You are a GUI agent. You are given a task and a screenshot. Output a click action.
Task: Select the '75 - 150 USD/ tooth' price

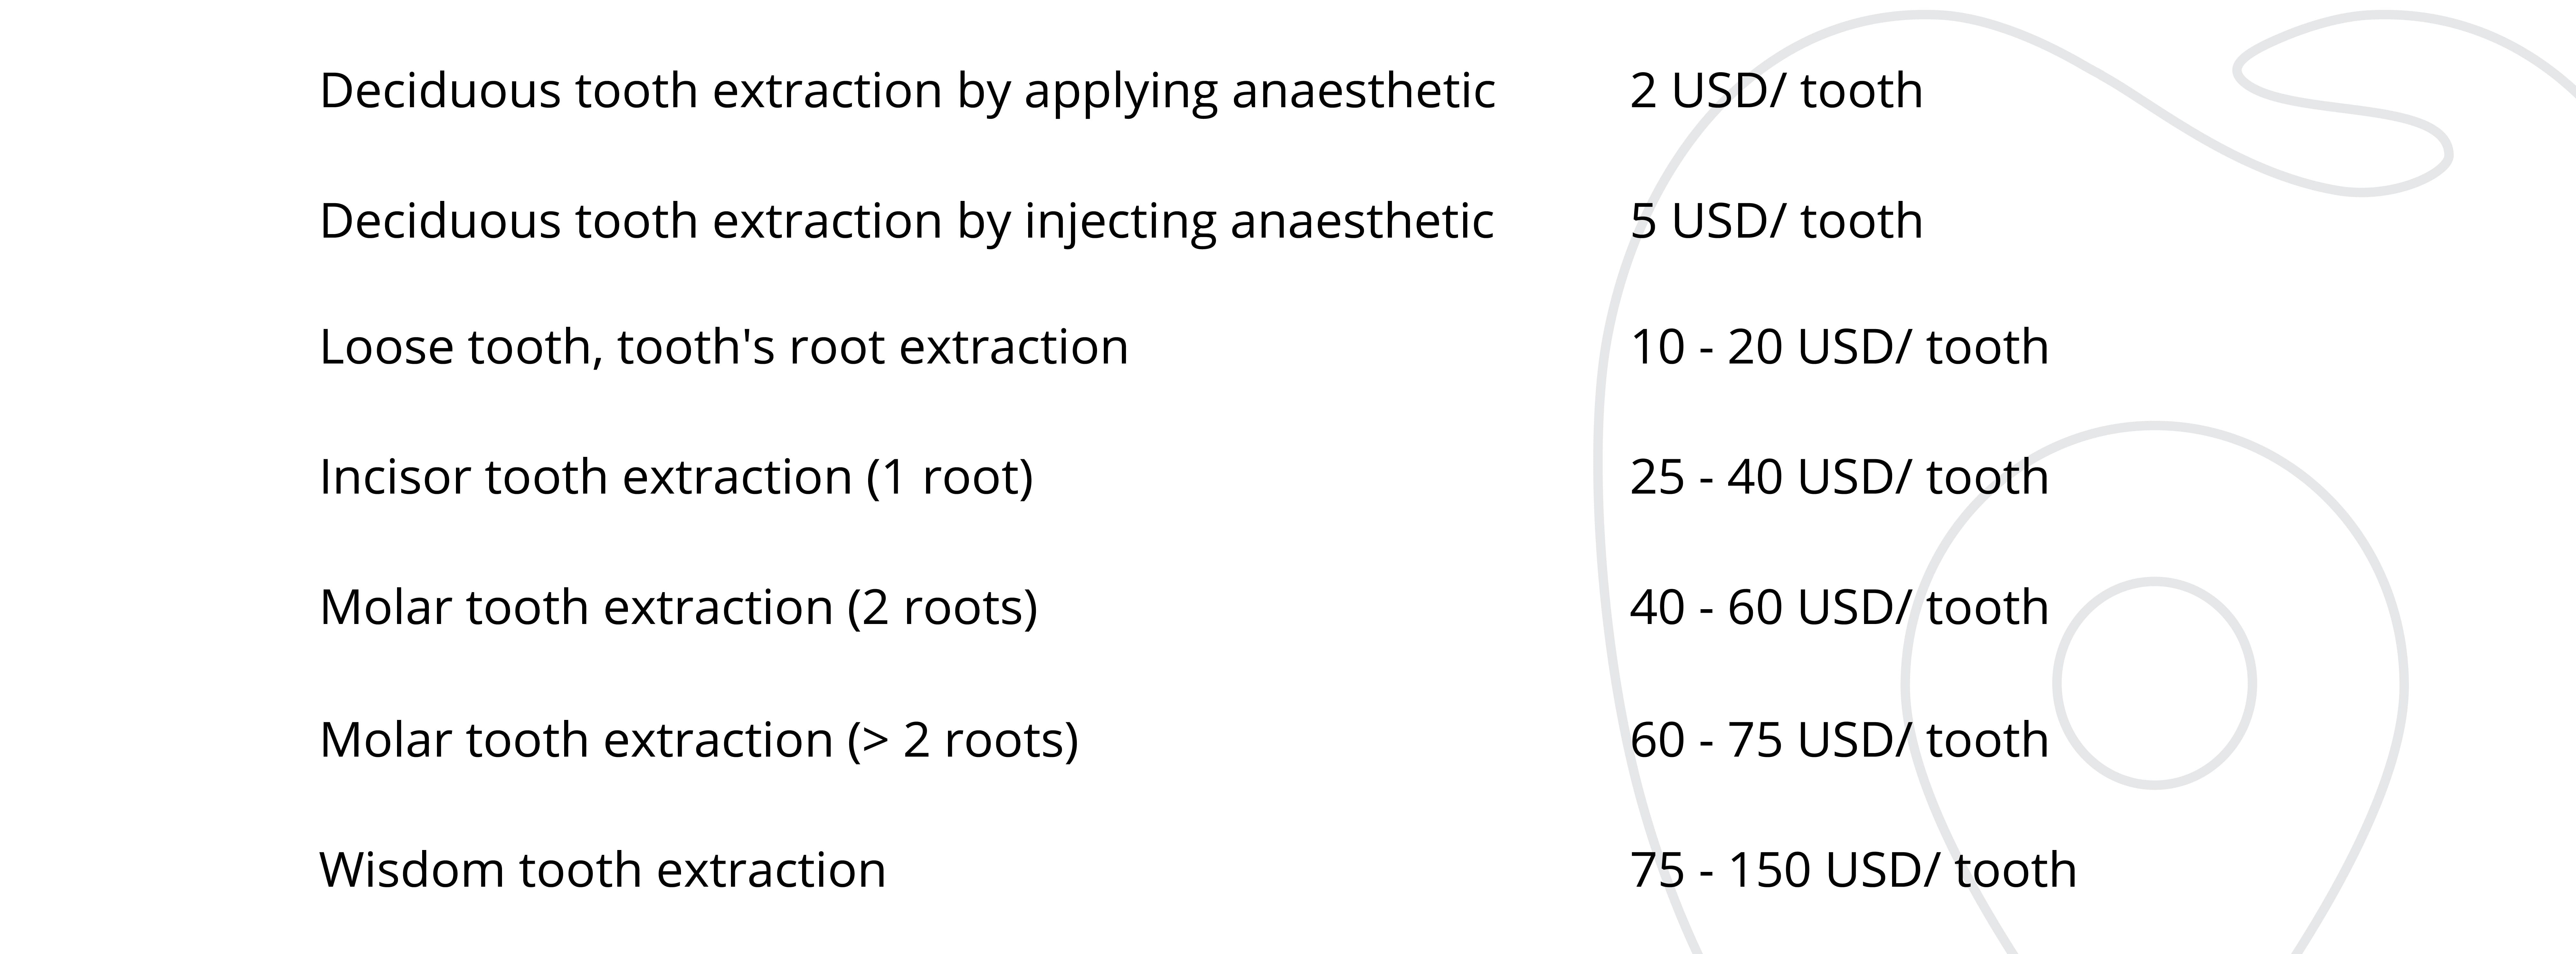pyautogui.click(x=1853, y=870)
